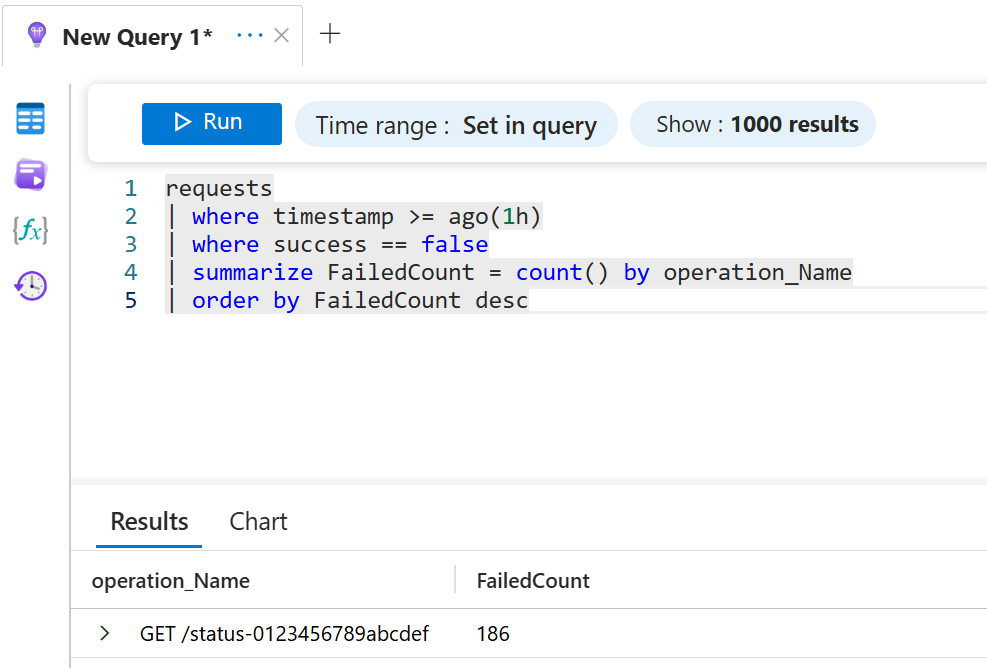Expand the GET /status result row
This screenshot has height=668, width=987.
104,634
